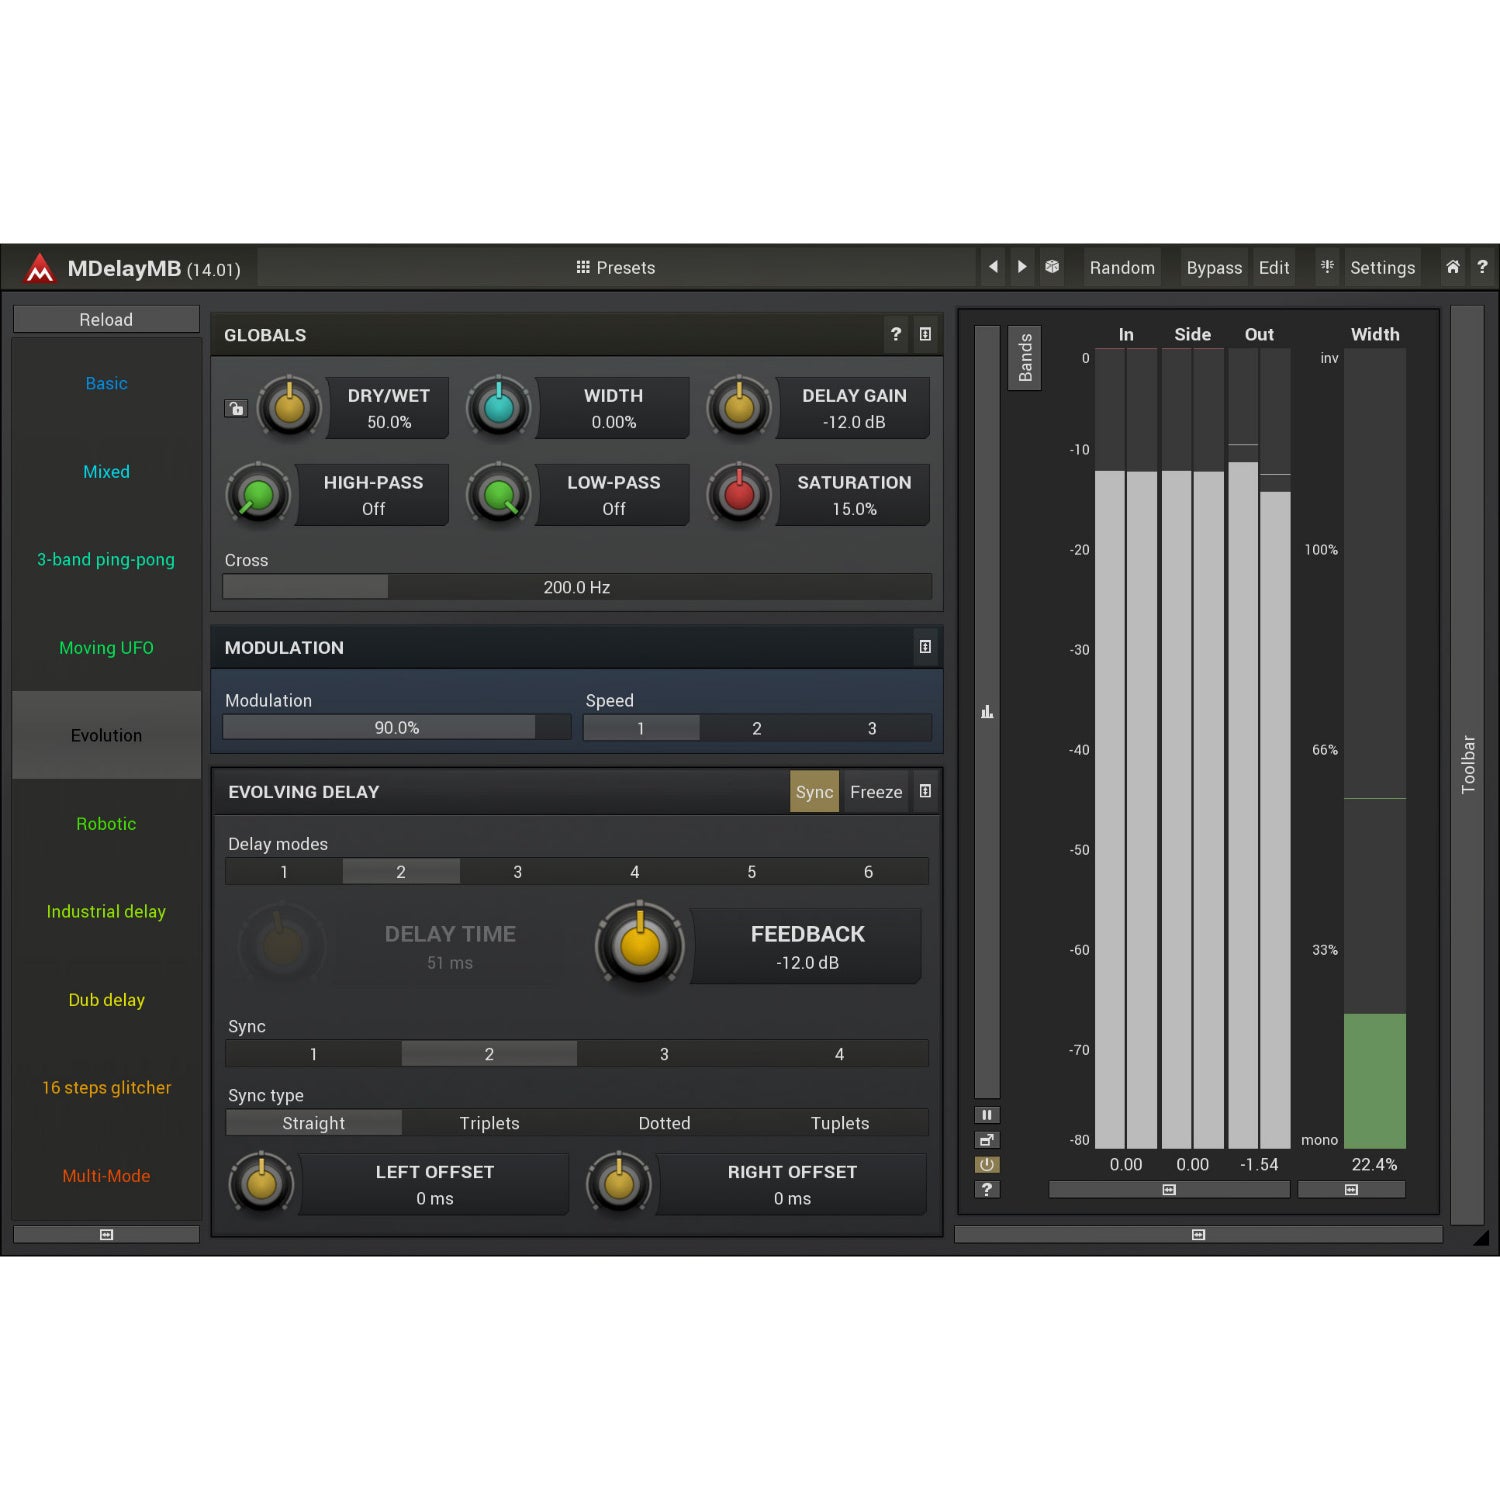Click the dice randomize icon
The width and height of the screenshot is (1500, 1500).
(1052, 267)
